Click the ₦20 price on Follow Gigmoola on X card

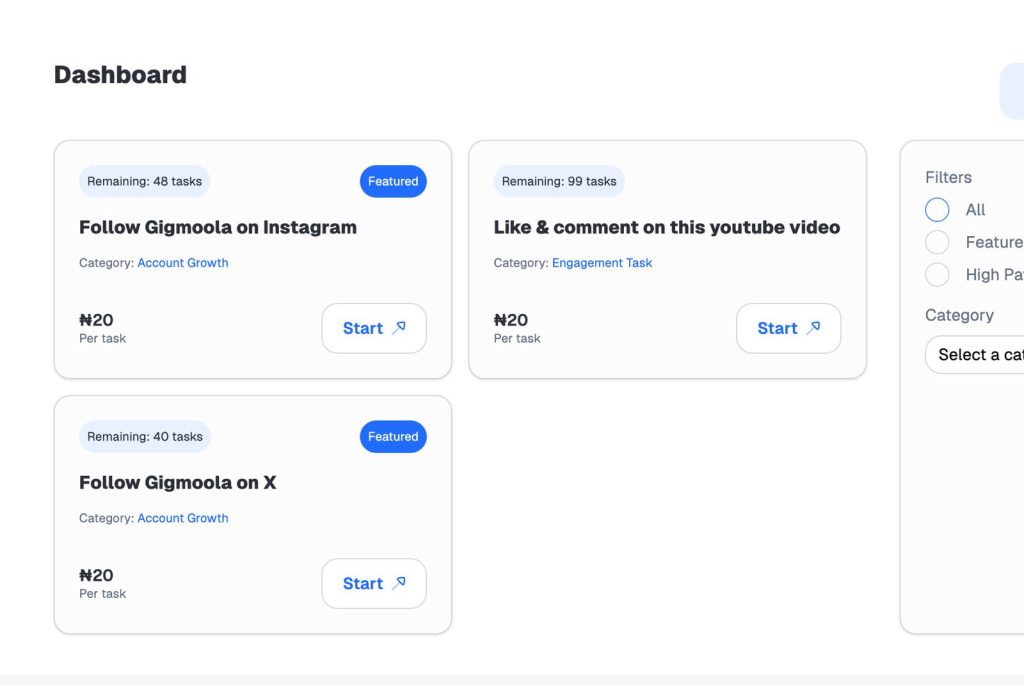pyautogui.click(x=96, y=575)
